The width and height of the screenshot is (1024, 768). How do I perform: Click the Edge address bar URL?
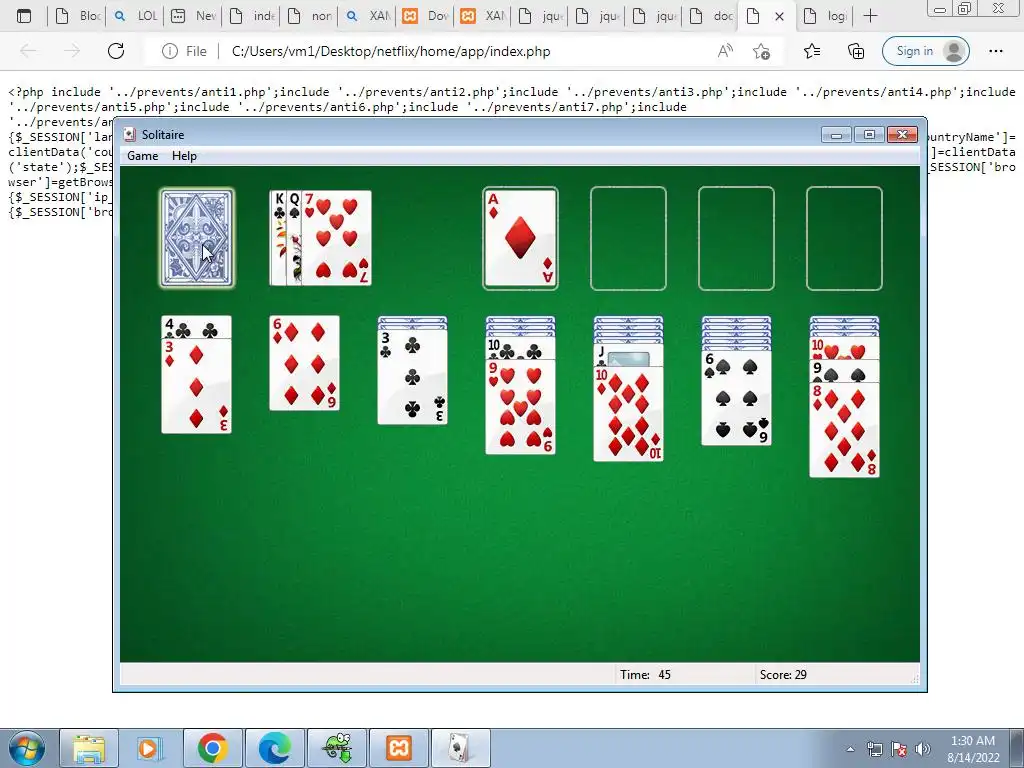click(x=391, y=52)
